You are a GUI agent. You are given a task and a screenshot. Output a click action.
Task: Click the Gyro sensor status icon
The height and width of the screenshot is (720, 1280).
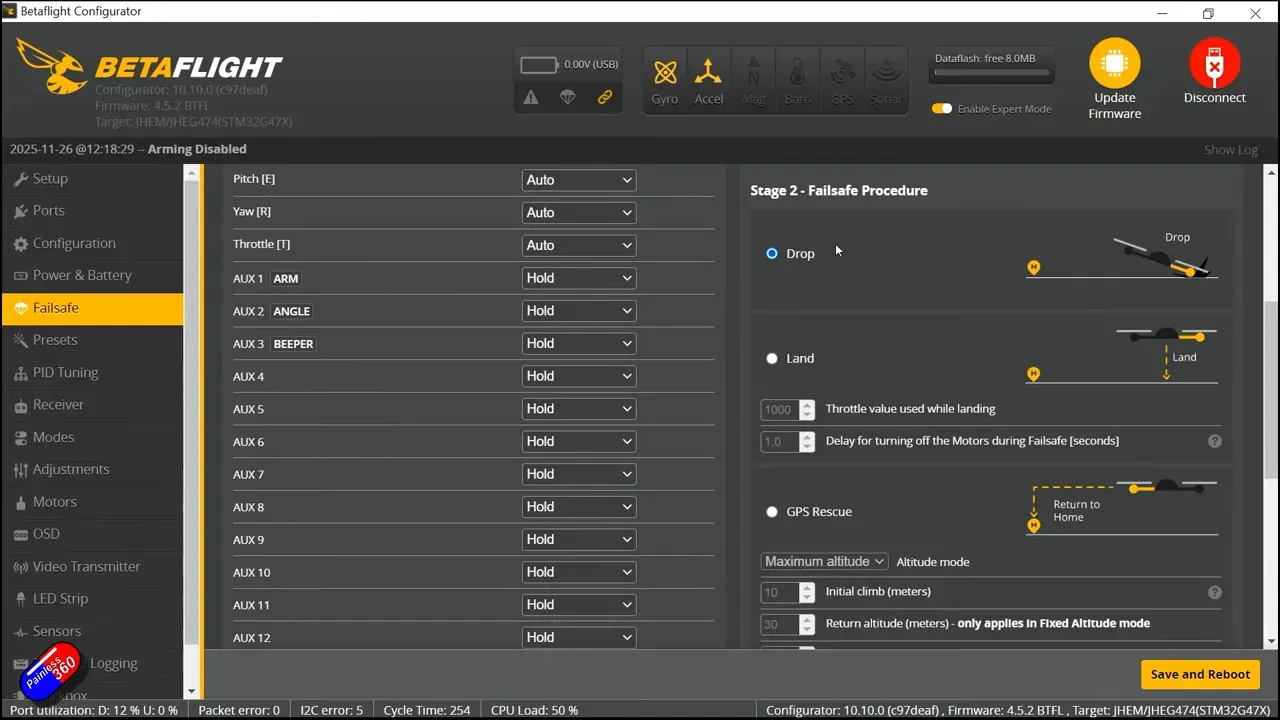tap(665, 80)
